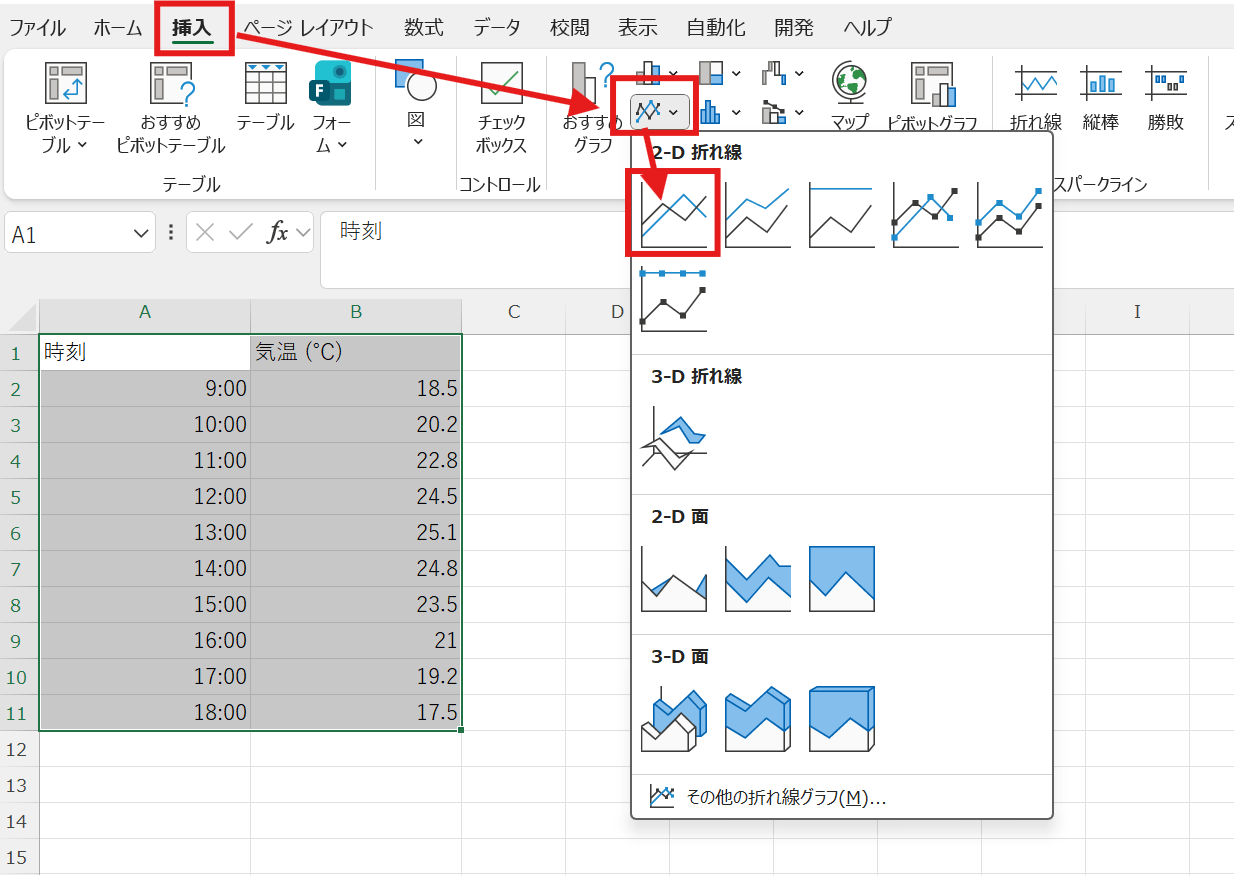Insert a Table from the ribbon

[265, 99]
